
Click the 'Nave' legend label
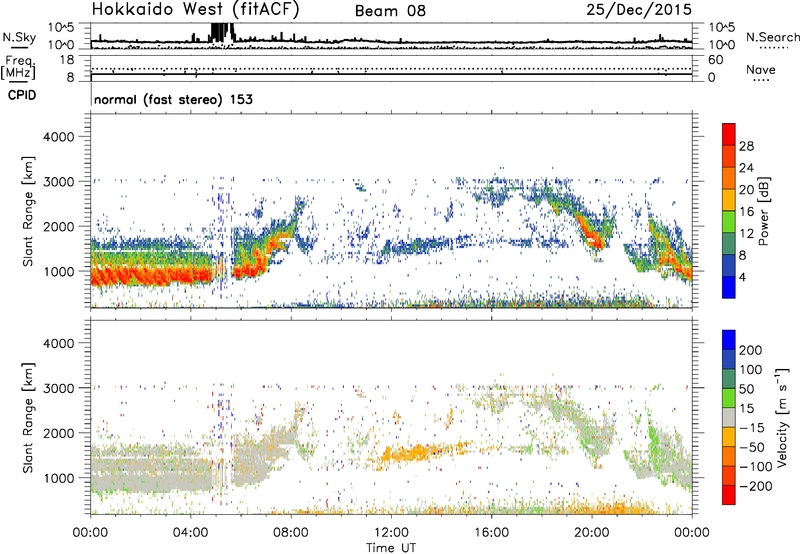[760, 69]
